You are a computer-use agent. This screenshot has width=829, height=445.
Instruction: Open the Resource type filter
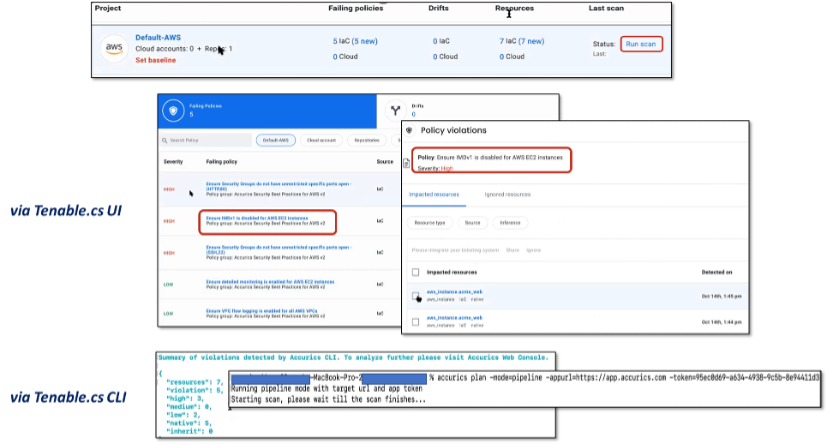coord(431,224)
